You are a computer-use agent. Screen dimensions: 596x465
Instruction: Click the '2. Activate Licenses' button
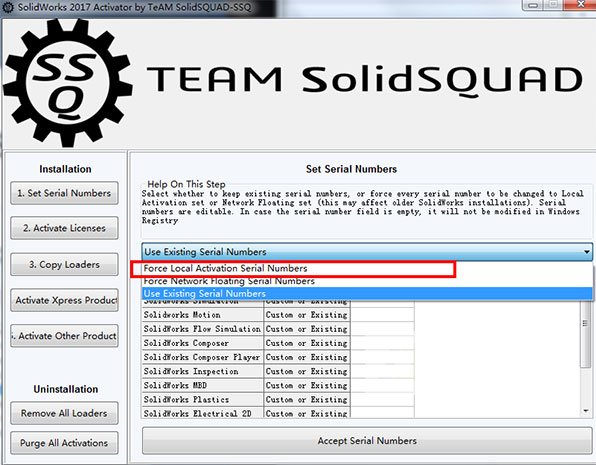(x=64, y=228)
